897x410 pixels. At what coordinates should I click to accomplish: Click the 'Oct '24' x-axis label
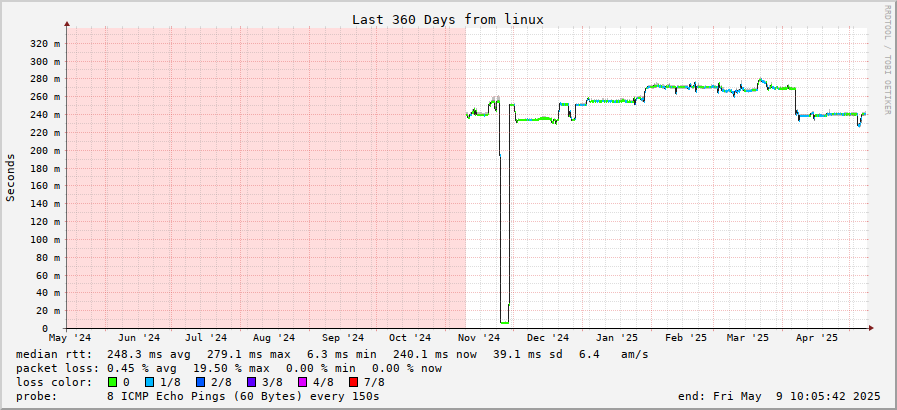tap(410, 338)
